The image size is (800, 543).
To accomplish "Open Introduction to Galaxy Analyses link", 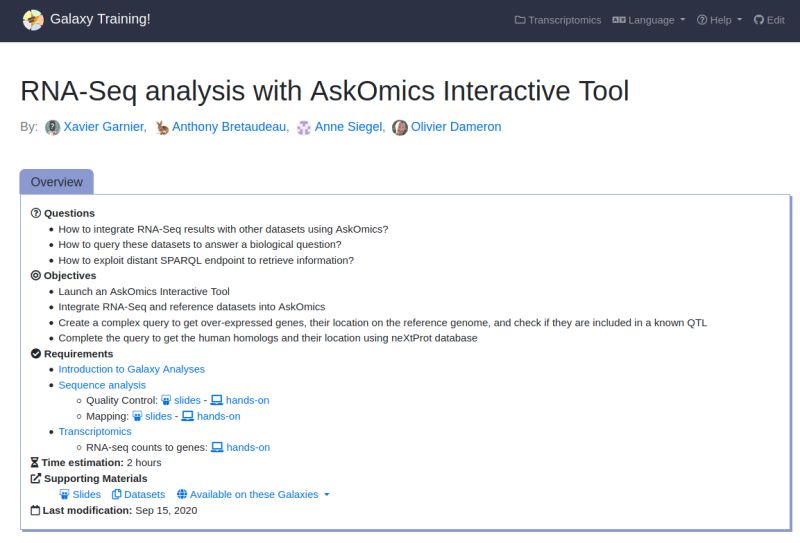I will pyautogui.click(x=132, y=369).
